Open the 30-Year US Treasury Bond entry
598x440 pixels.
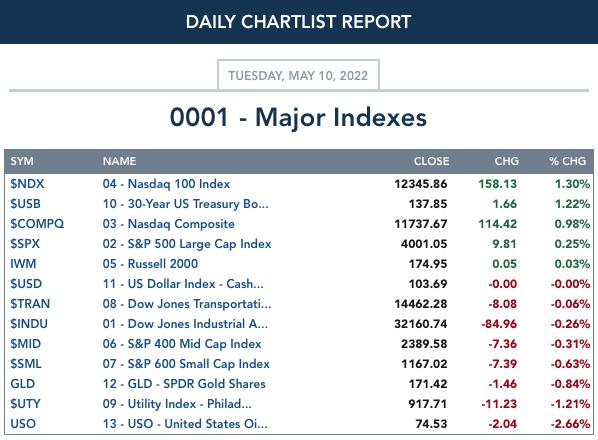click(185, 204)
